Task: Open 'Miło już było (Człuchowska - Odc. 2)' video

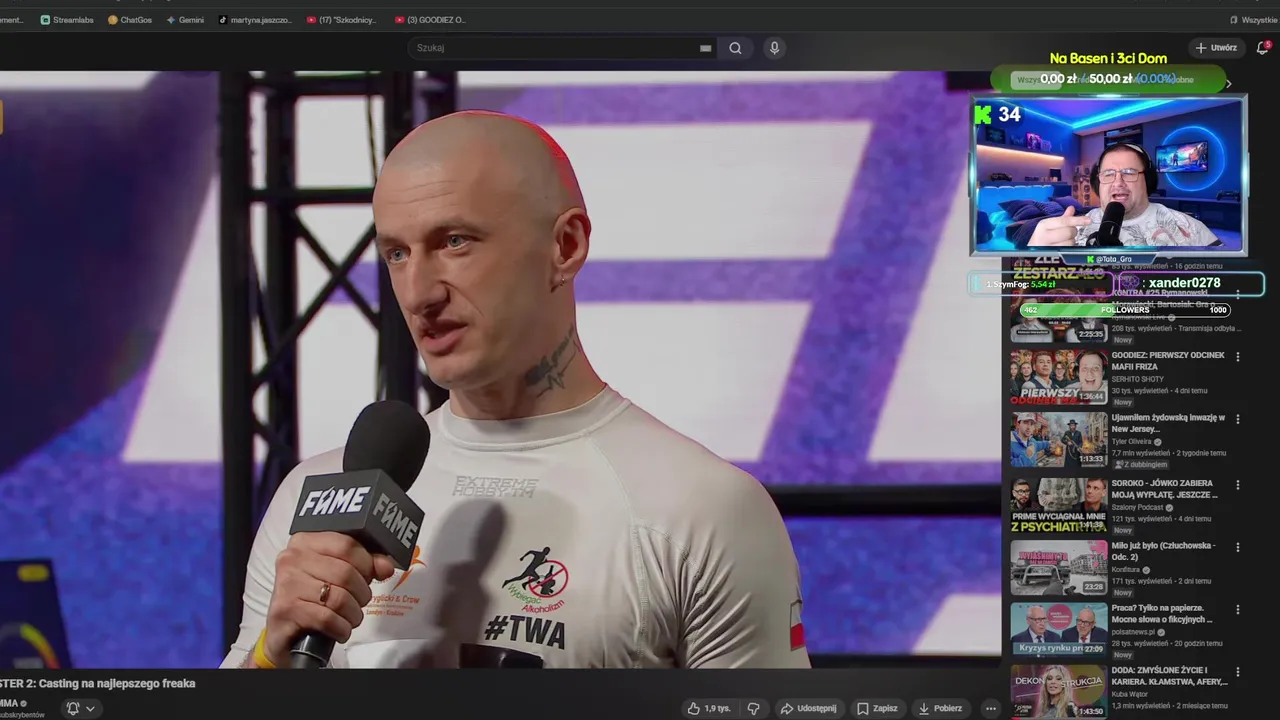Action: point(1163,551)
